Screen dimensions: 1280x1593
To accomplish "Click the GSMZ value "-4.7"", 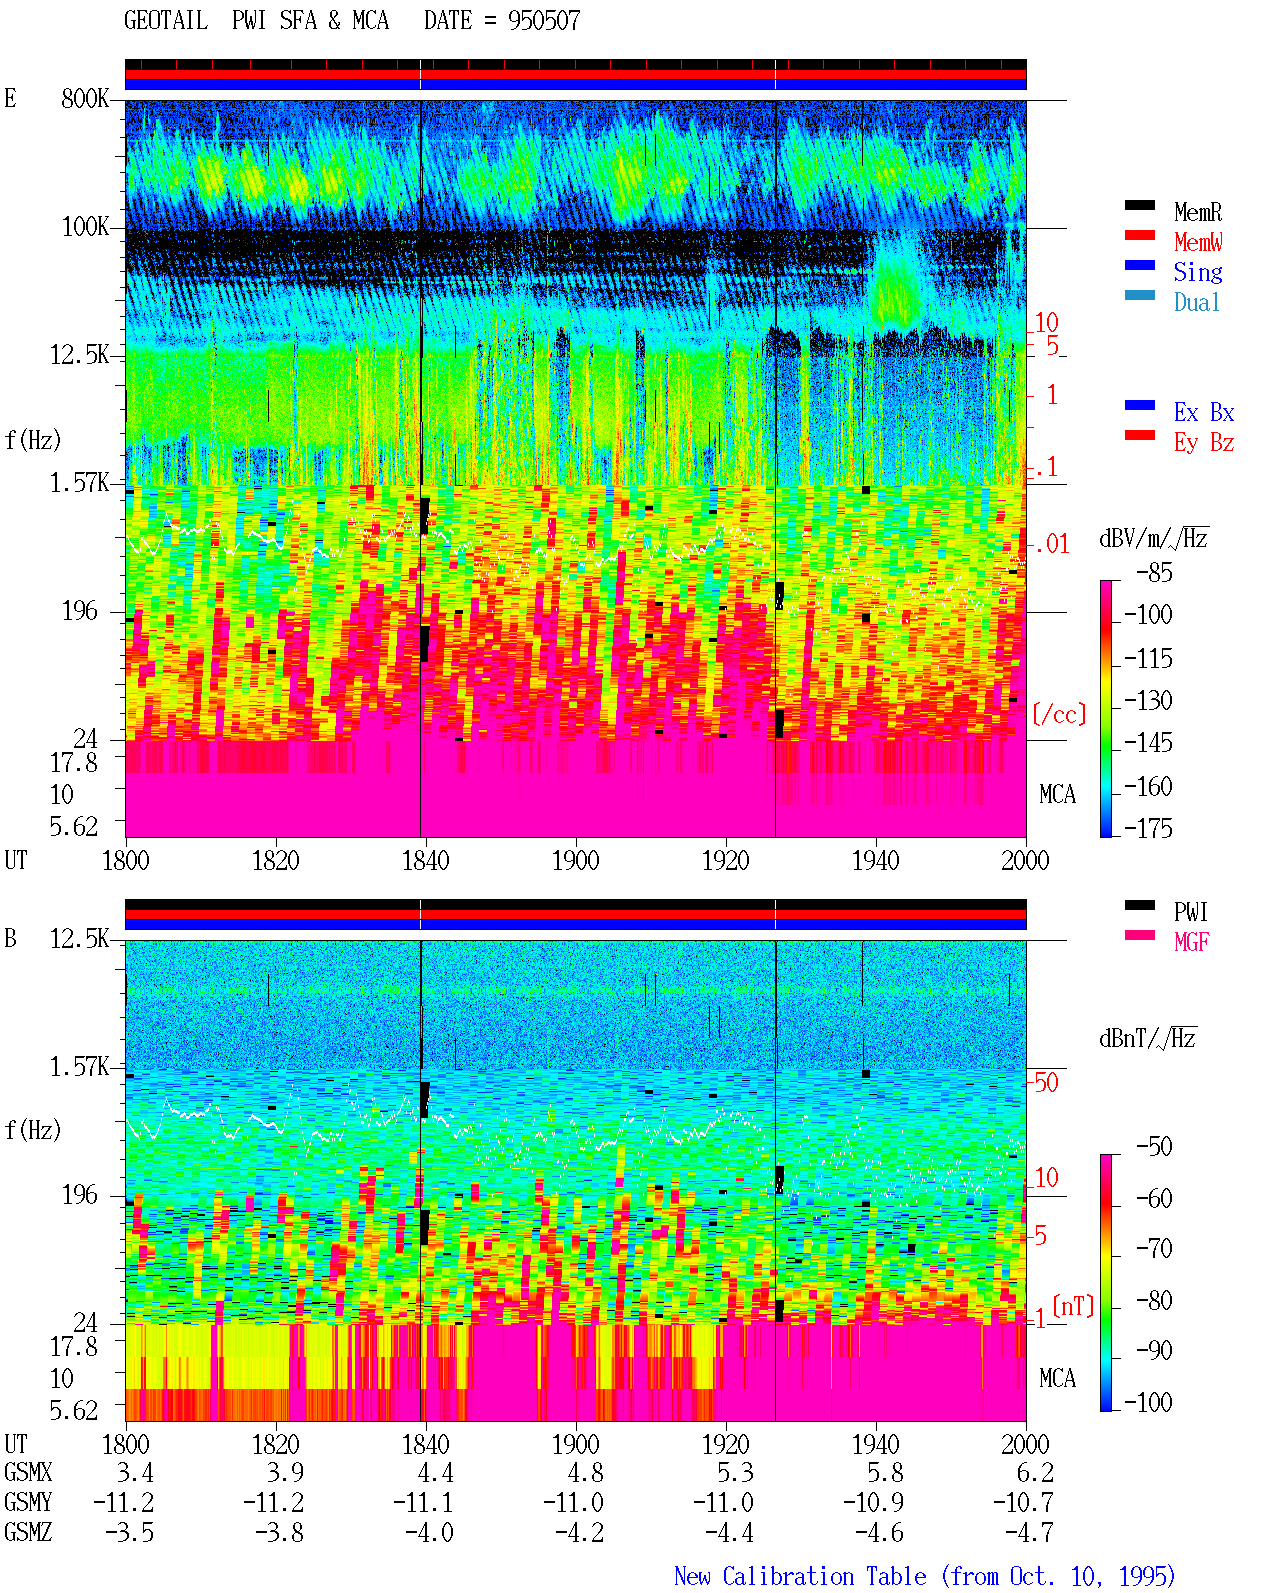I will pos(1029,1532).
